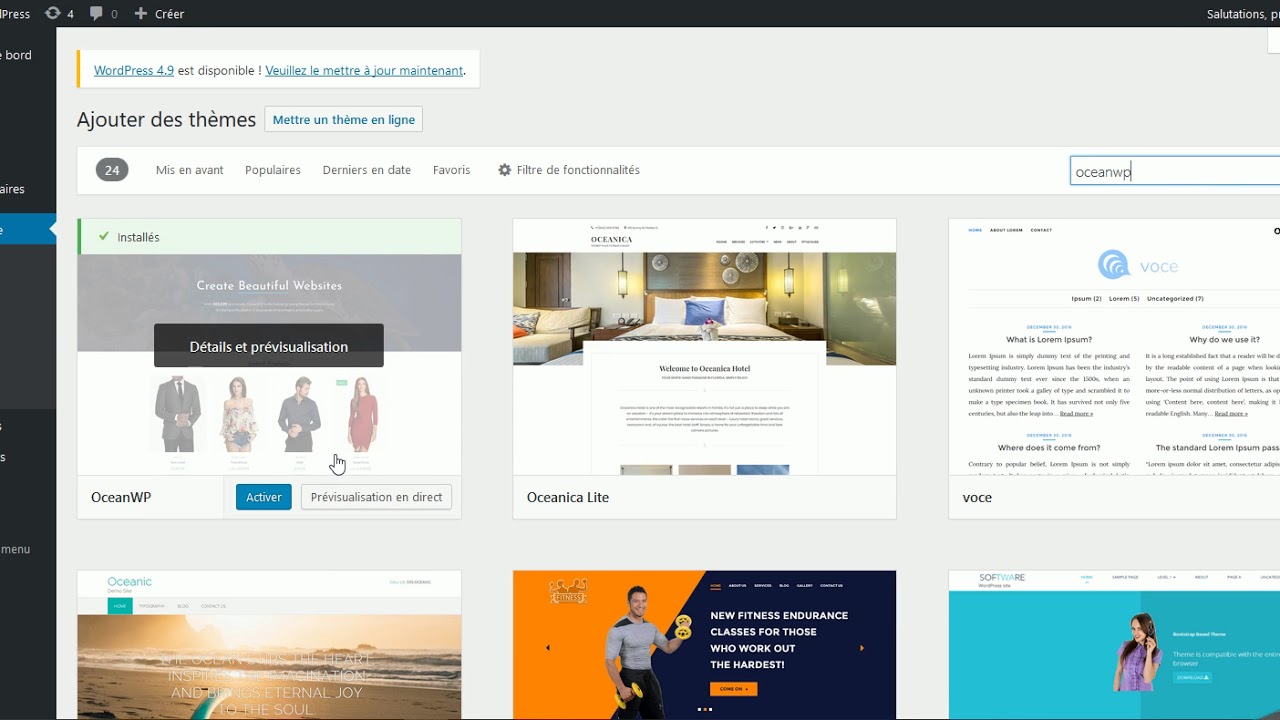Click the plus Créer icon
The image size is (1280, 720).
pos(140,14)
